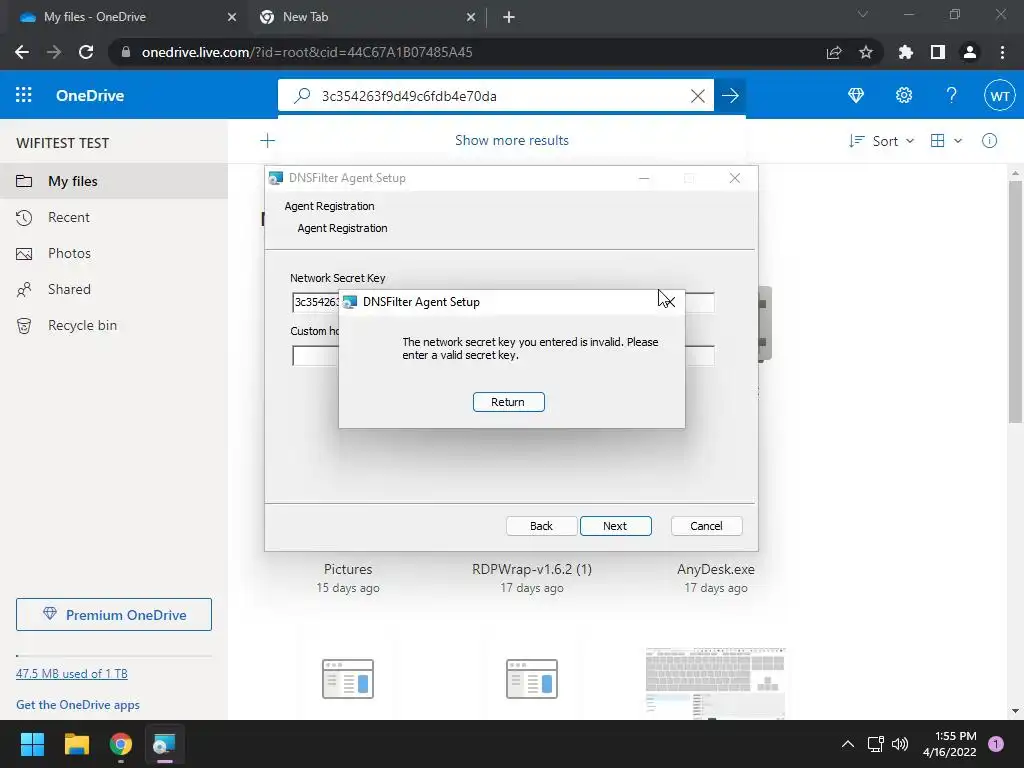Switch to the My files - OneDrive tab

click(x=124, y=17)
